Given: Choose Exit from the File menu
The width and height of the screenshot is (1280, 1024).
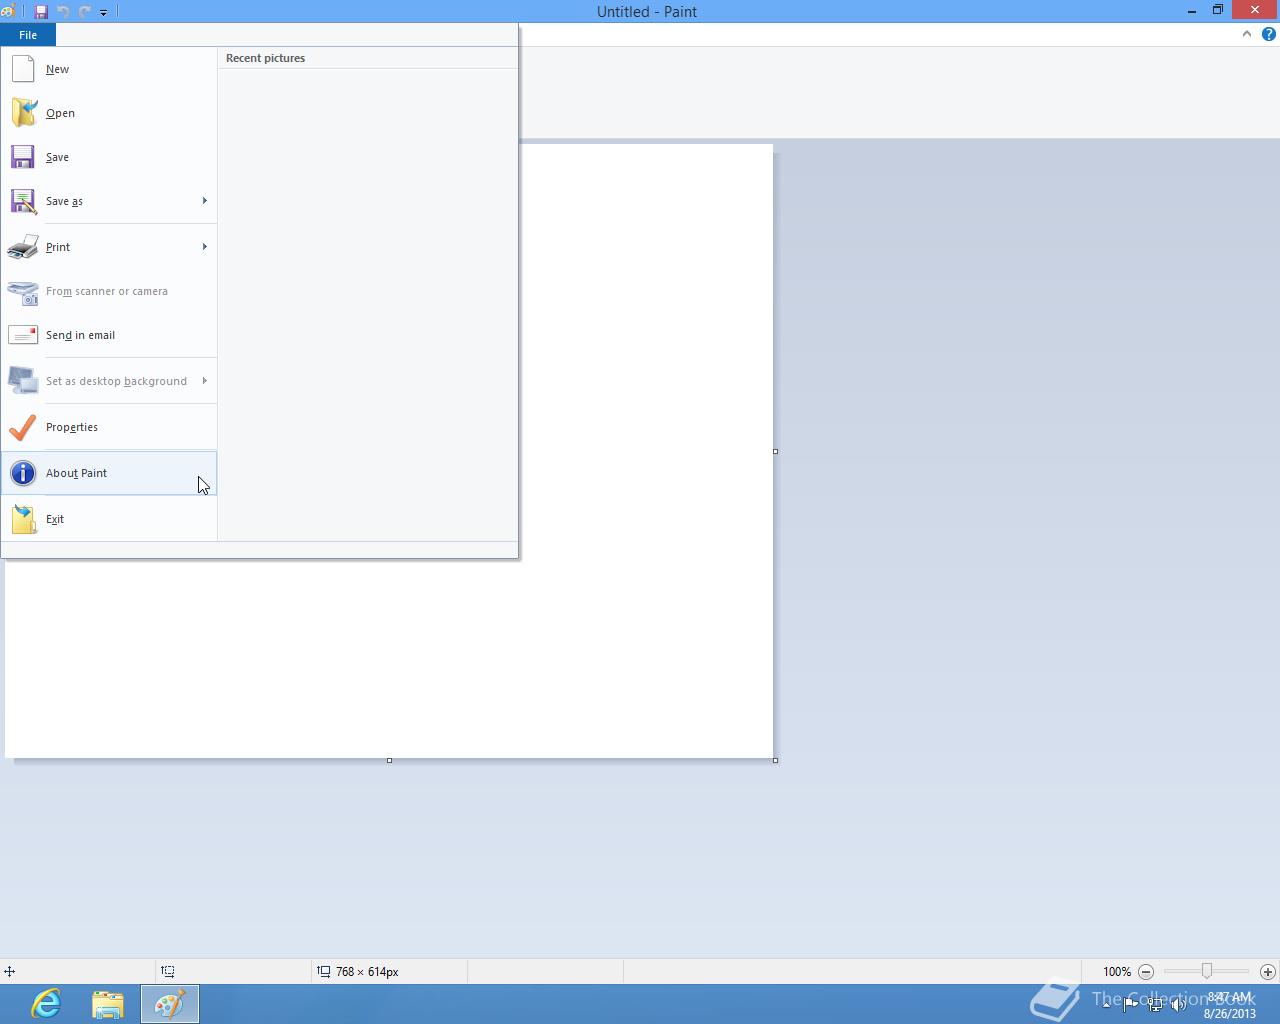Looking at the screenshot, I should [x=109, y=519].
